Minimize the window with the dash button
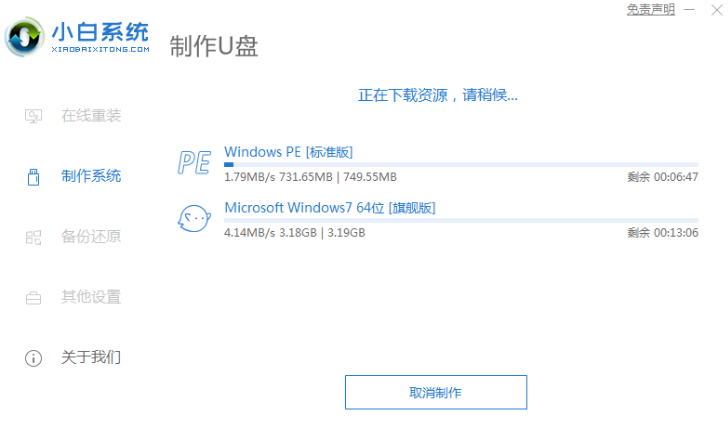 pos(689,9)
